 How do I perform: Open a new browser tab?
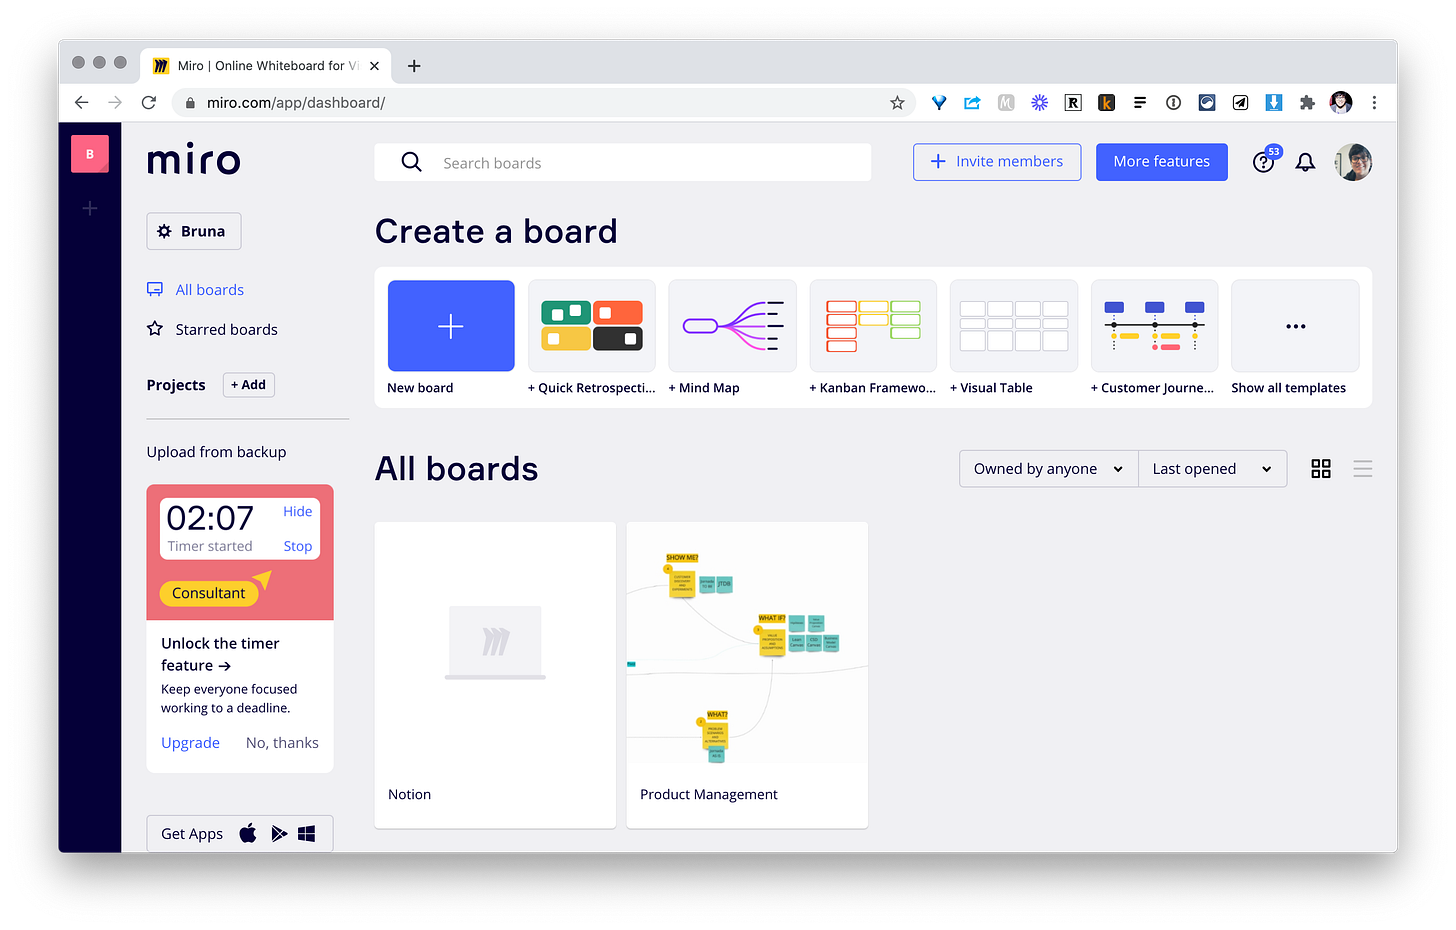point(414,66)
